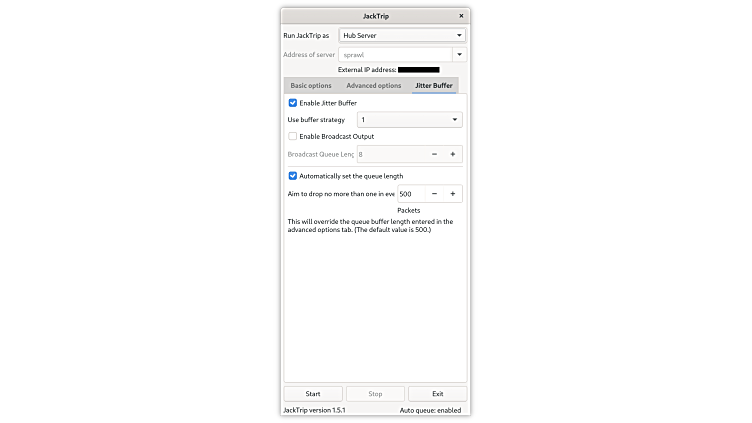This screenshot has width=752, height=423.
Task: Click the packets value field showing 500
Action: coord(411,194)
